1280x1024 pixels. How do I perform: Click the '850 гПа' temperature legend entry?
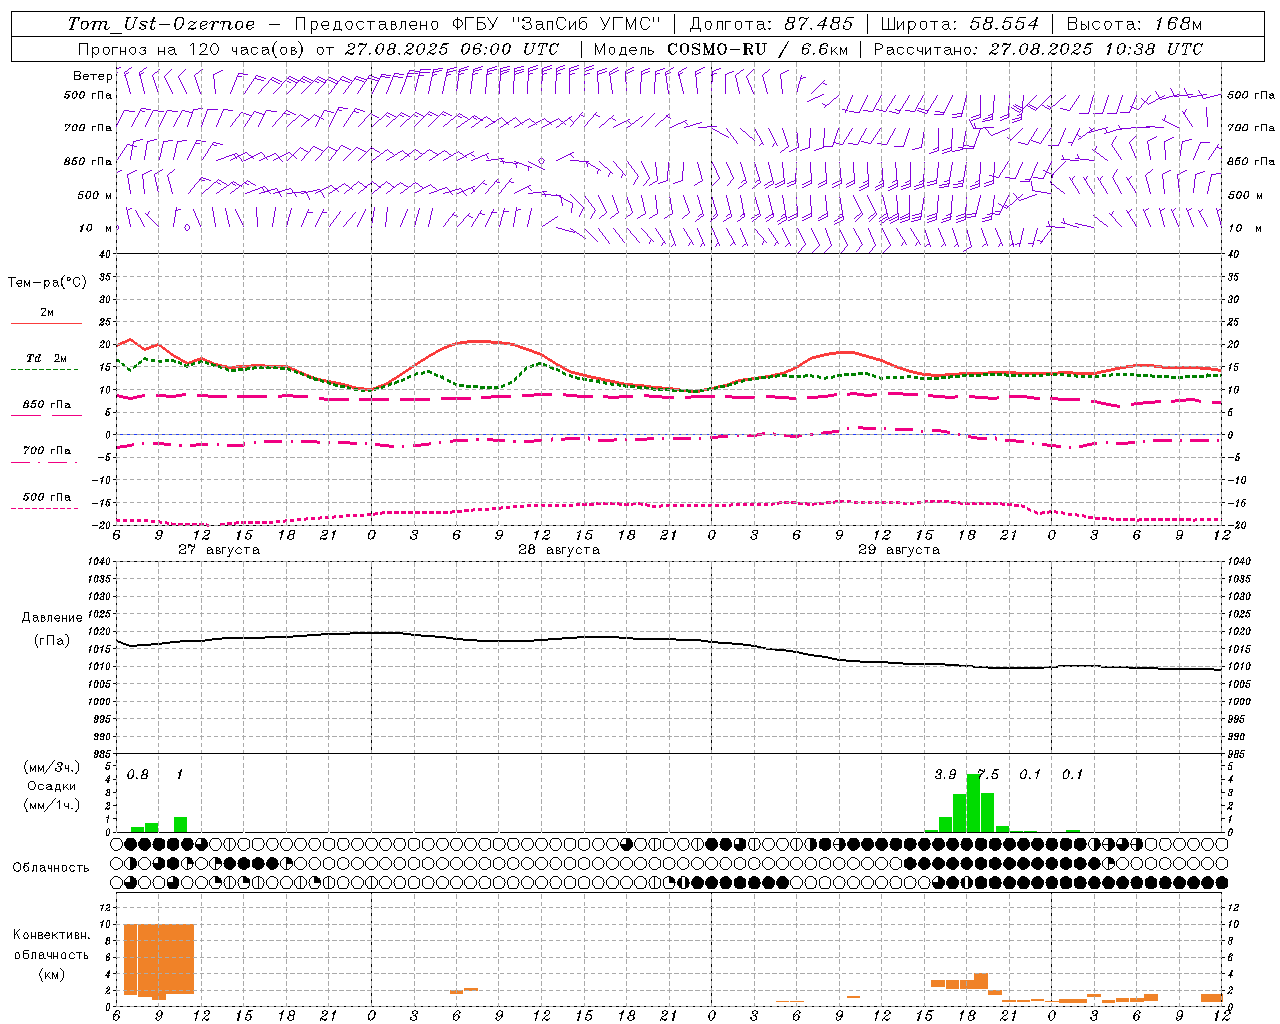(47, 405)
